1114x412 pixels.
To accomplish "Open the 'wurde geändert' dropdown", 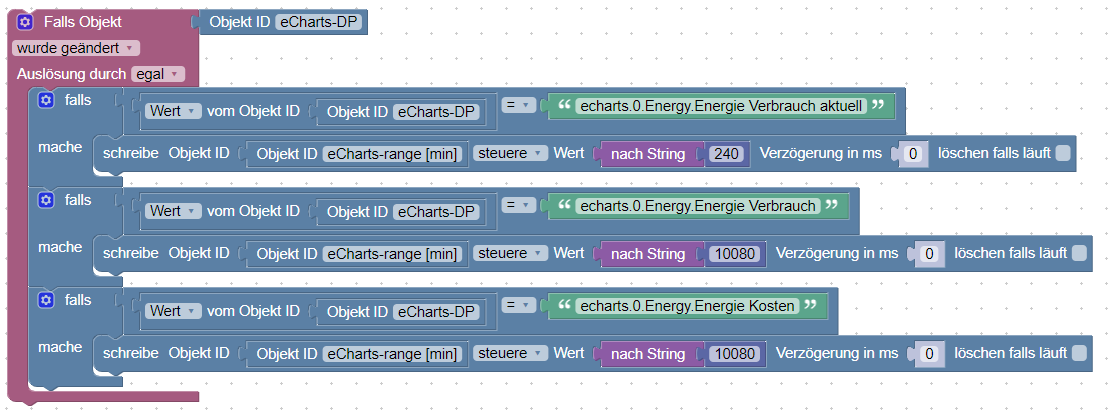I will [x=75, y=48].
